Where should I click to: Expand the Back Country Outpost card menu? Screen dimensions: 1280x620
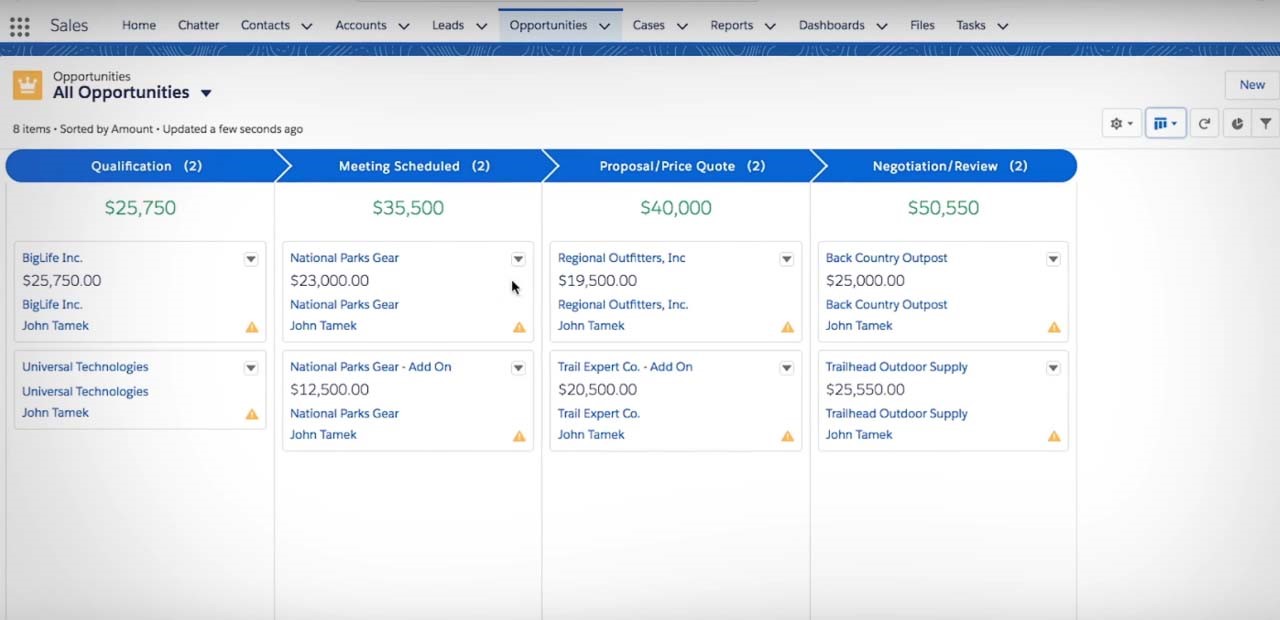coord(1053,259)
